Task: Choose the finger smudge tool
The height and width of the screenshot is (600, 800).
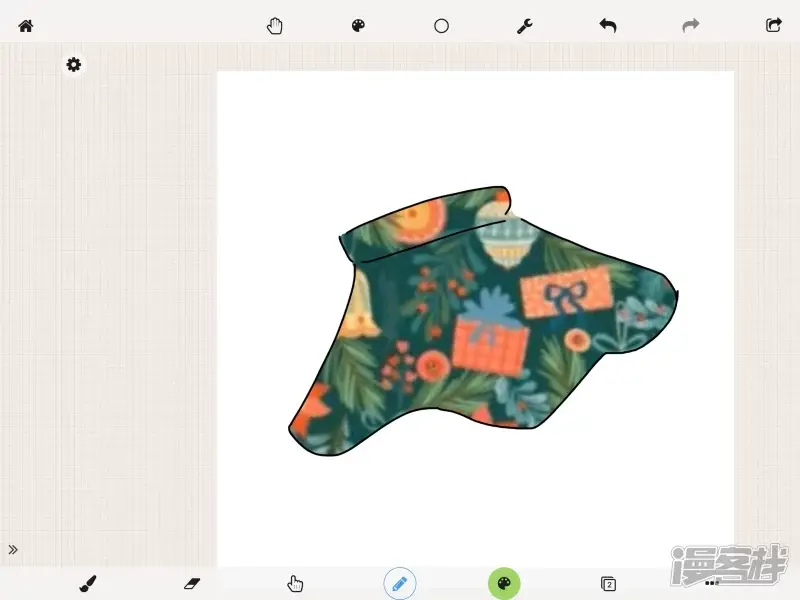Action: pyautogui.click(x=295, y=583)
